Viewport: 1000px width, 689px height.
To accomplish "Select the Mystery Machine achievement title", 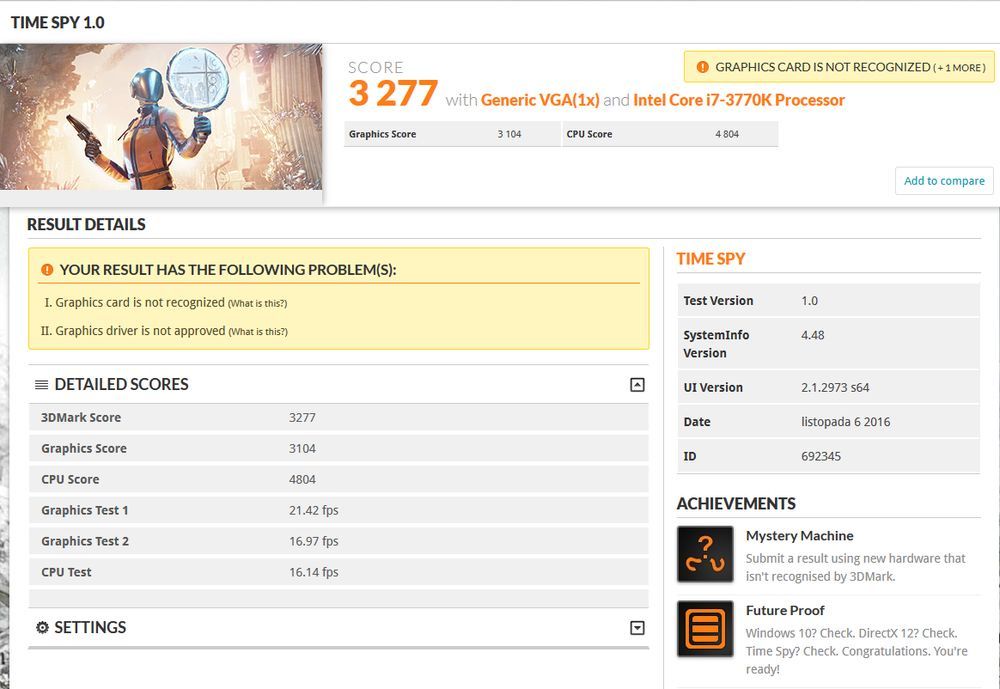I will [x=800, y=536].
